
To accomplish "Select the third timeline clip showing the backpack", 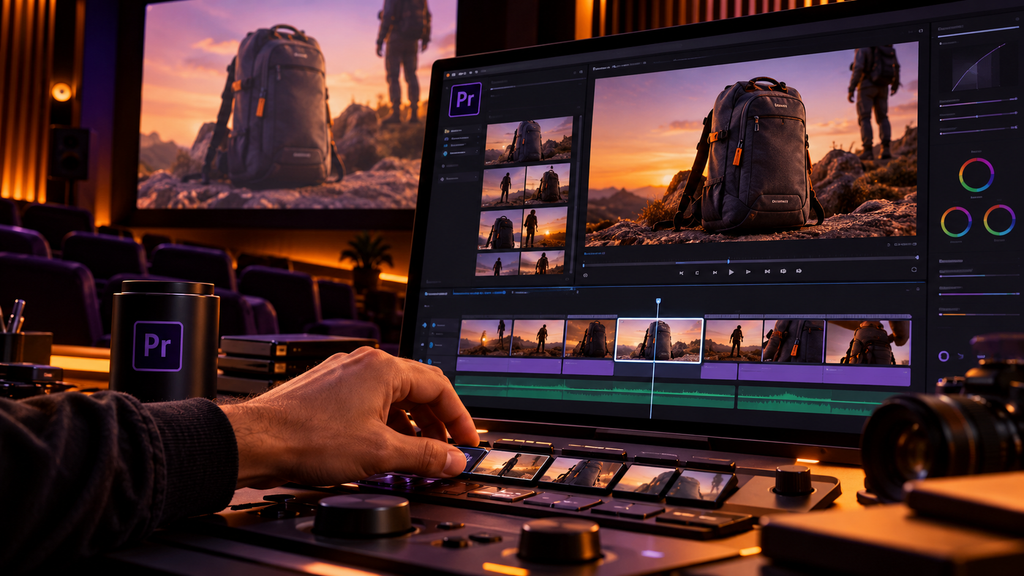I will [x=590, y=338].
